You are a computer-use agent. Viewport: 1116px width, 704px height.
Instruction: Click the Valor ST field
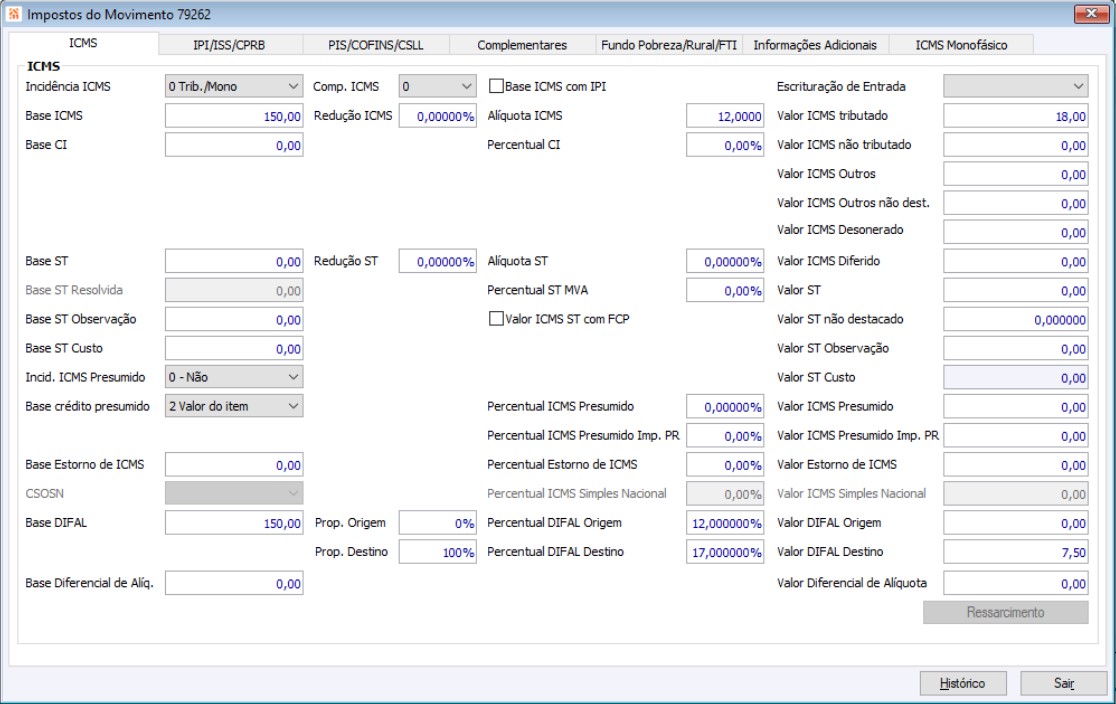click(x=1016, y=290)
